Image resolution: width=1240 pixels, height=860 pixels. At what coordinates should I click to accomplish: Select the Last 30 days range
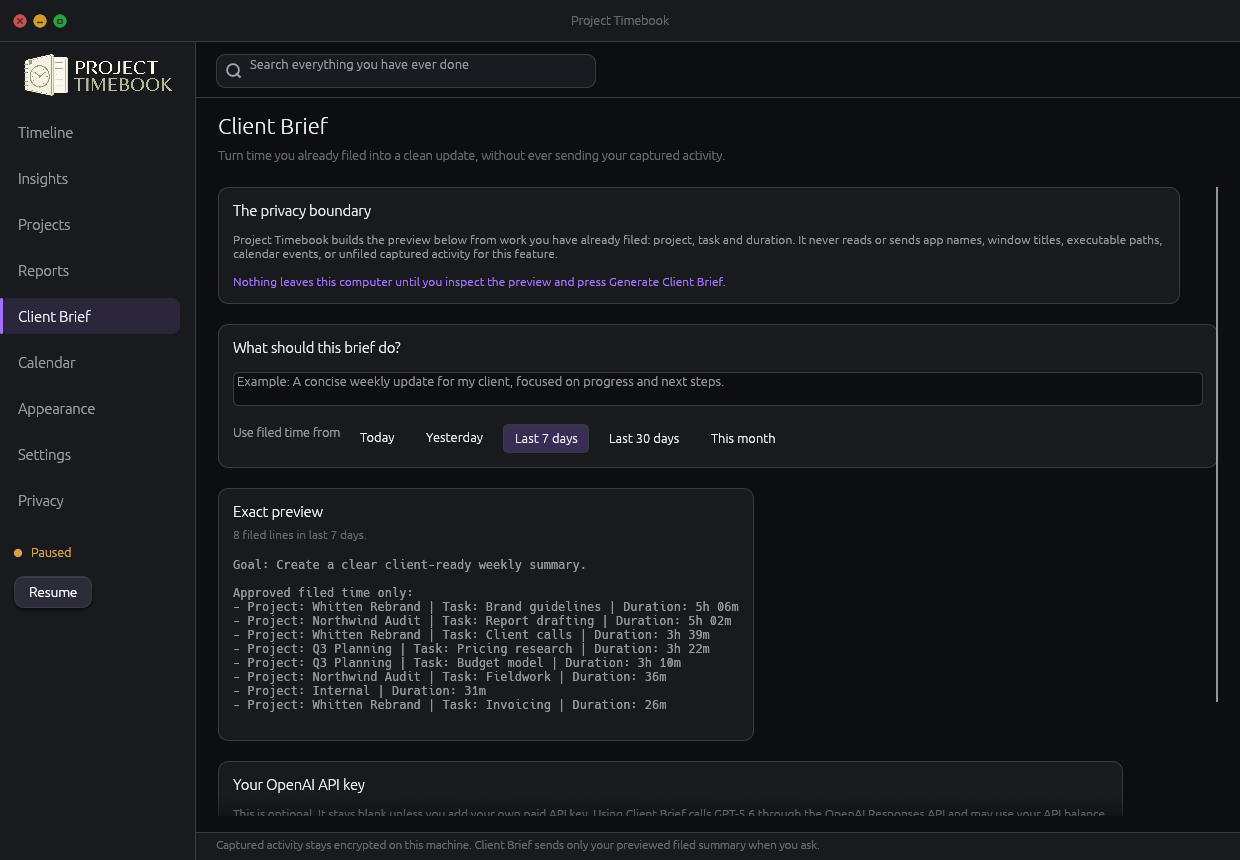(x=644, y=438)
